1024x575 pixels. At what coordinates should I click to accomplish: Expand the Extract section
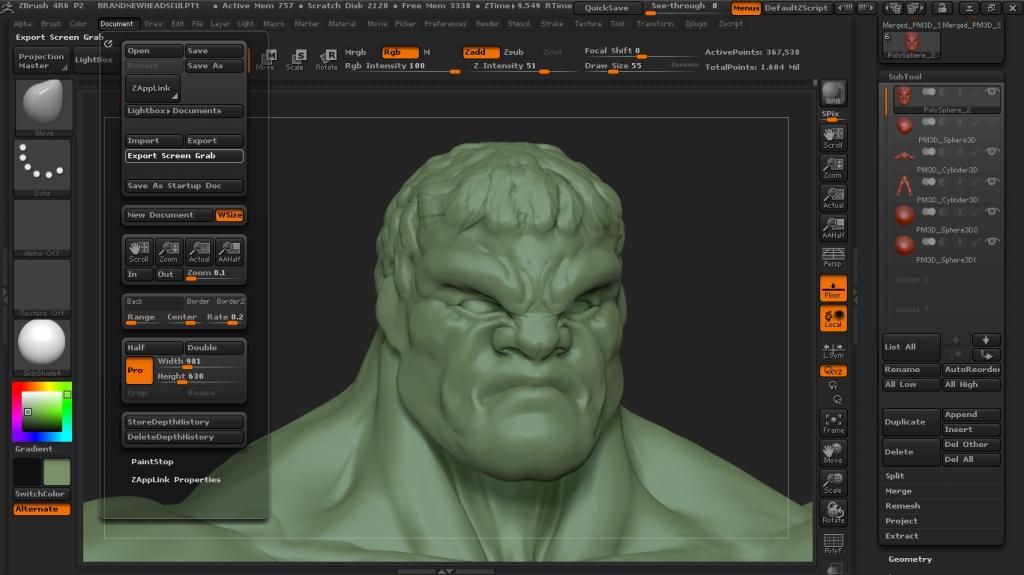coord(902,536)
